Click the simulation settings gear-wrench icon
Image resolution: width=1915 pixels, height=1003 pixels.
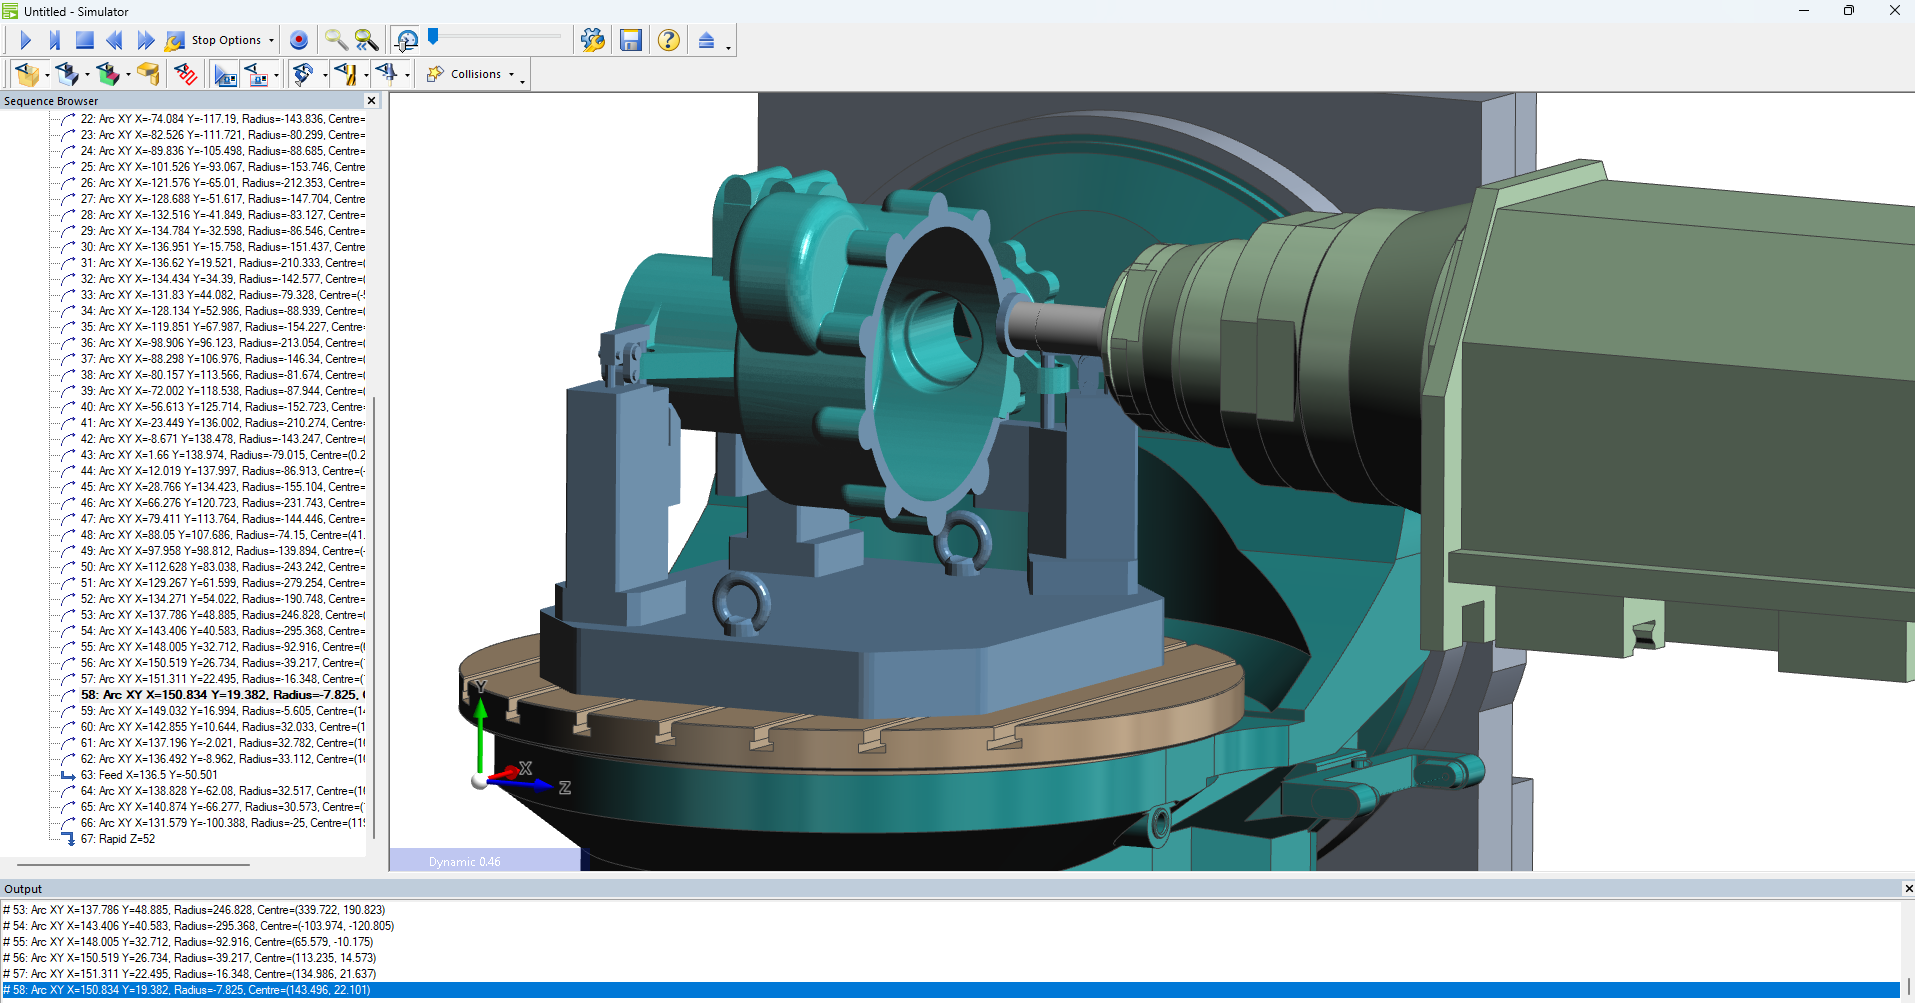click(592, 40)
